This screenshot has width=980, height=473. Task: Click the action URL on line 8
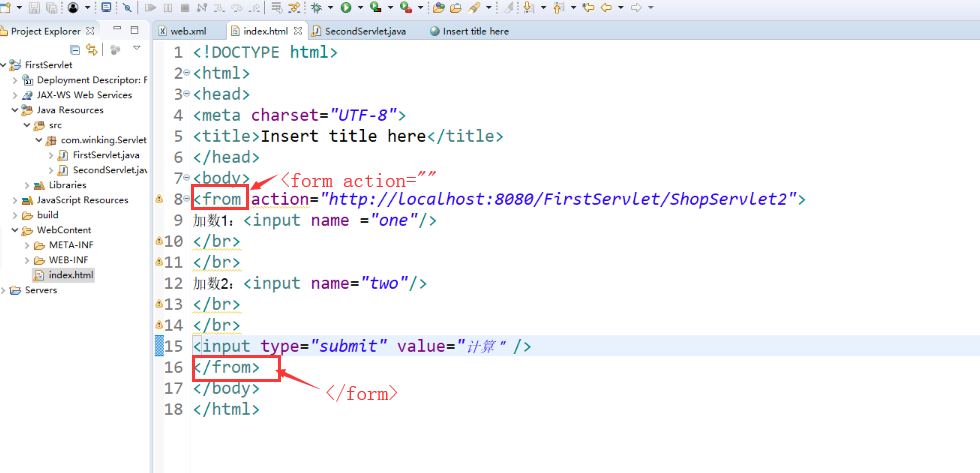[559, 199]
